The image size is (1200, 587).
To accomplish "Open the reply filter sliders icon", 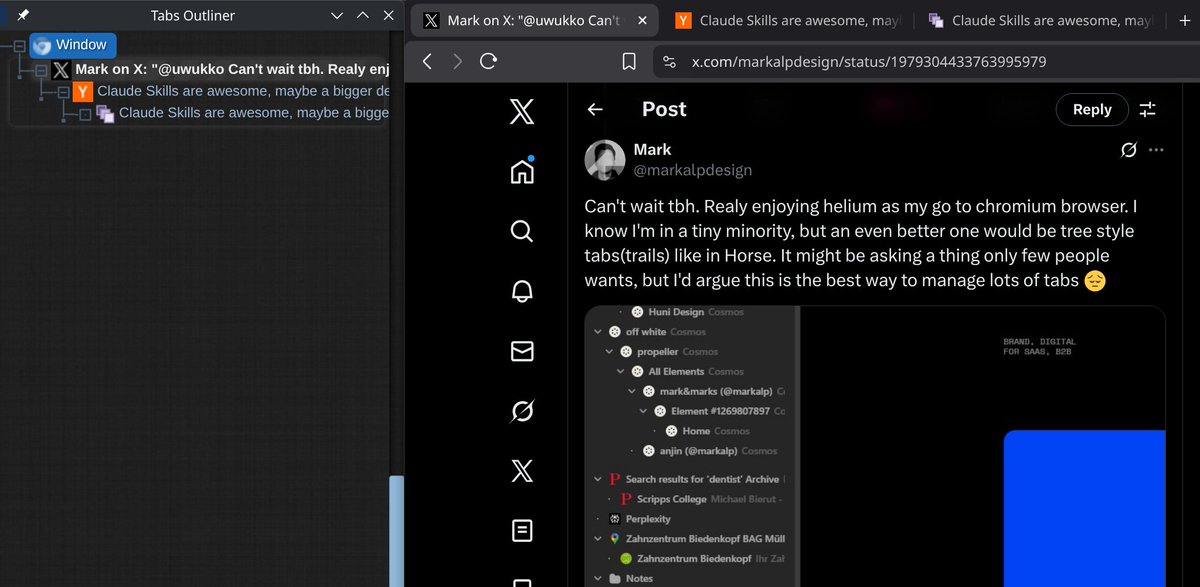I will (1148, 110).
